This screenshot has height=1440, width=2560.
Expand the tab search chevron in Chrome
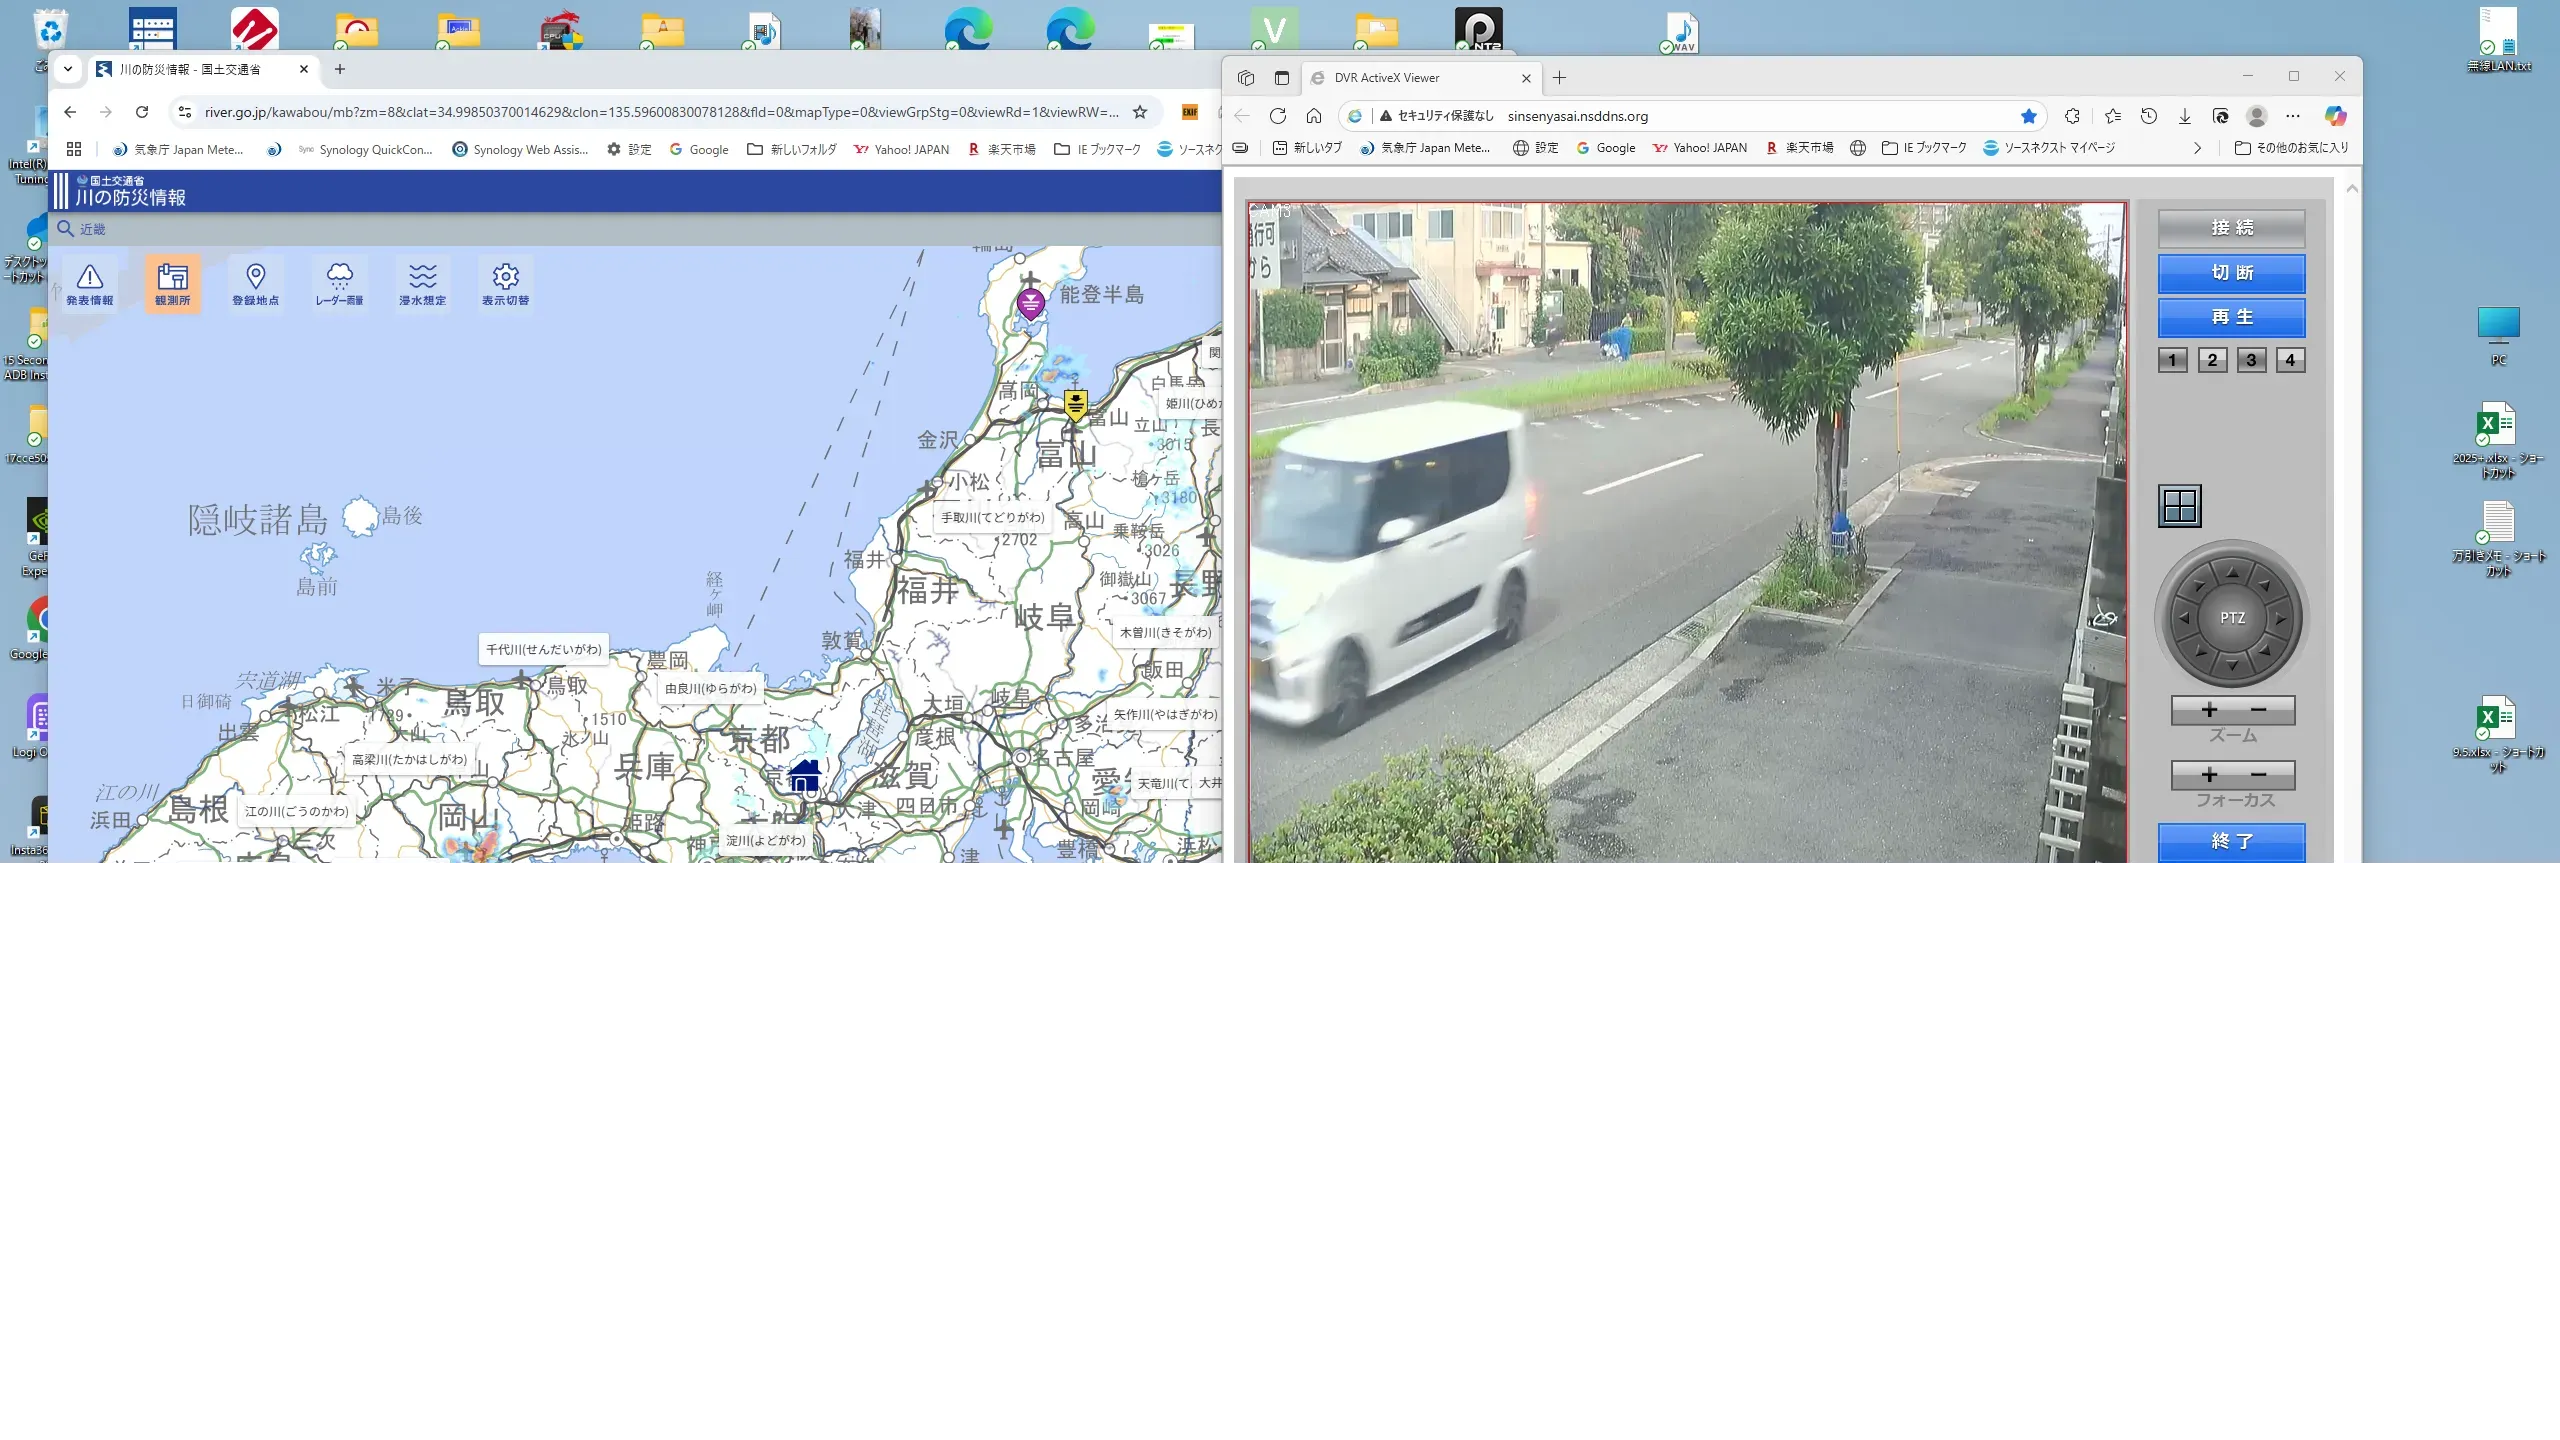pos(68,69)
